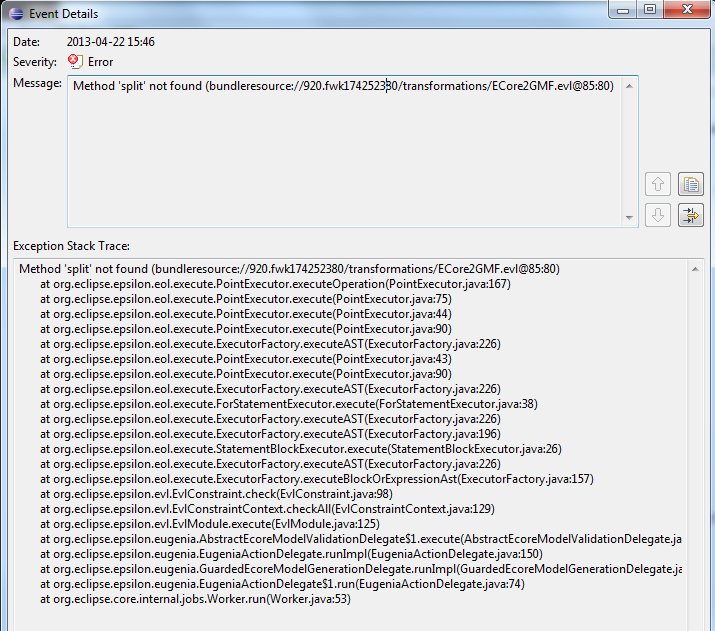
Task: Click the red Error severity icon
Action: tap(75, 61)
